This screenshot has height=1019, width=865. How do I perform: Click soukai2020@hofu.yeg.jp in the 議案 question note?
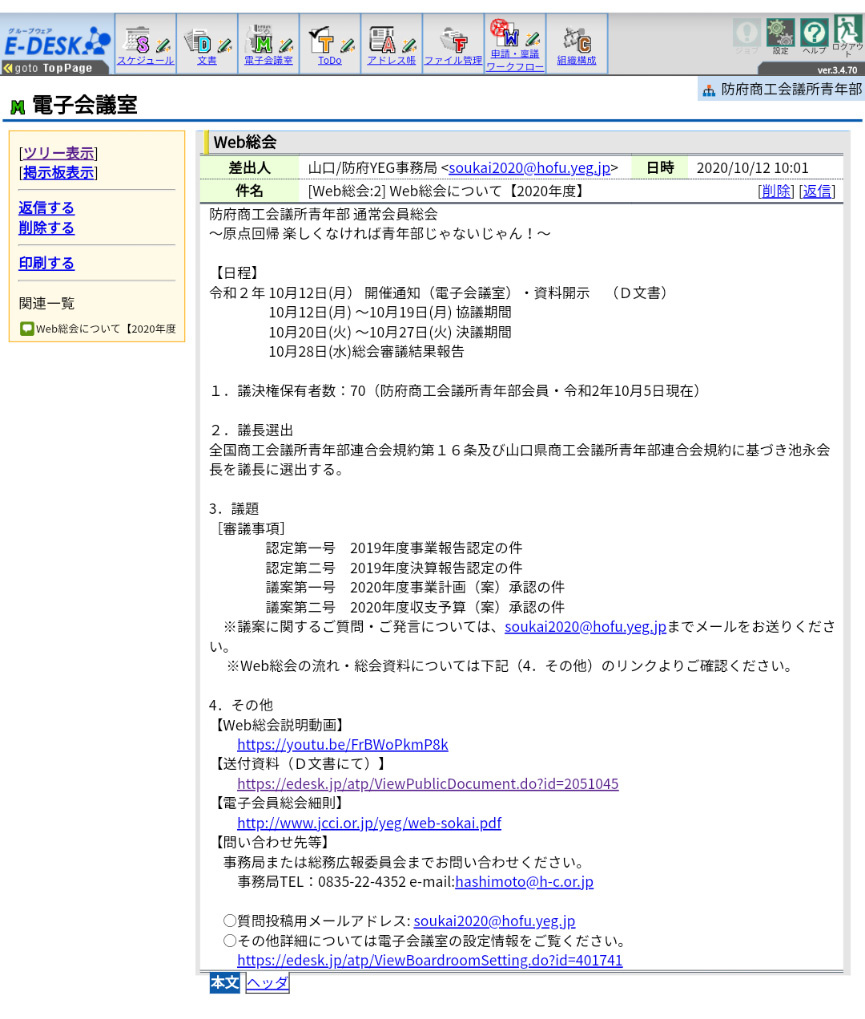[586, 626]
